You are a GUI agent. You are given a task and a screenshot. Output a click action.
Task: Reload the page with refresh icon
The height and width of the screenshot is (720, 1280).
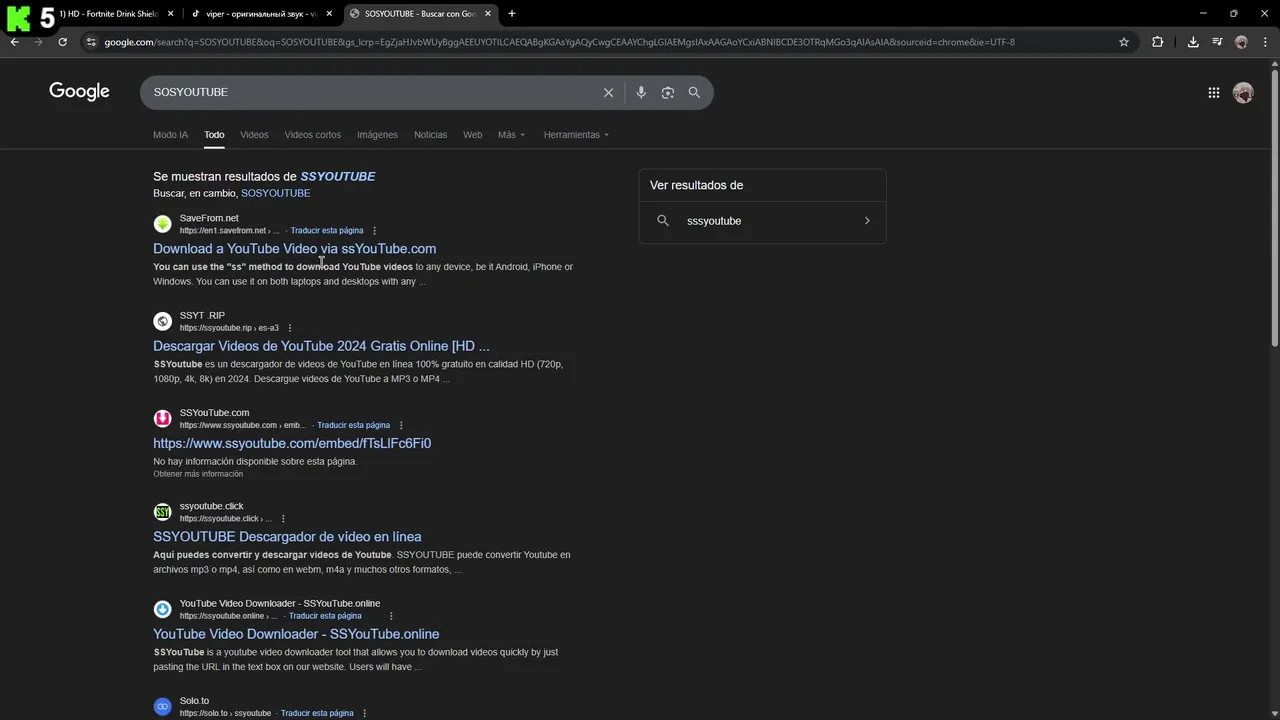tap(62, 42)
